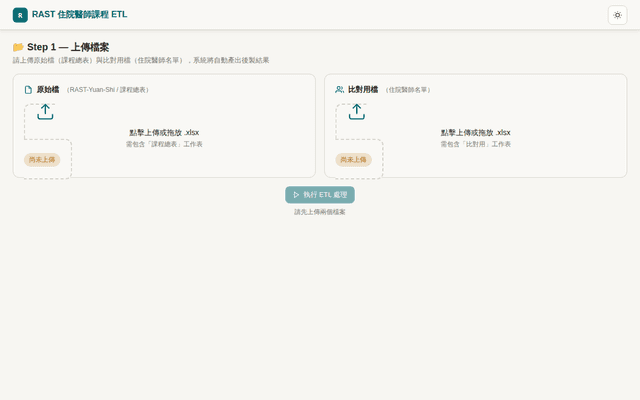Click 點擊上傳或拖放 .xlsx text in 比對用檔 card

[476, 133]
